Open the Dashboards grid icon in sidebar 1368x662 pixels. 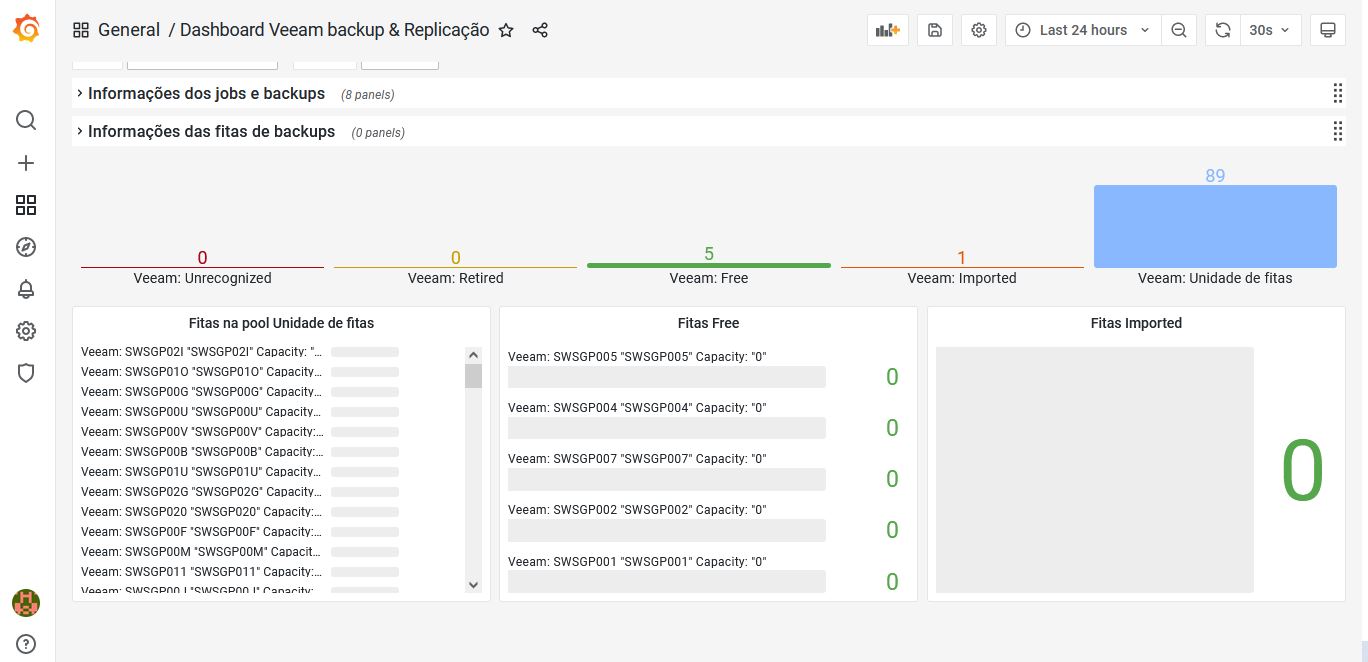[27, 205]
